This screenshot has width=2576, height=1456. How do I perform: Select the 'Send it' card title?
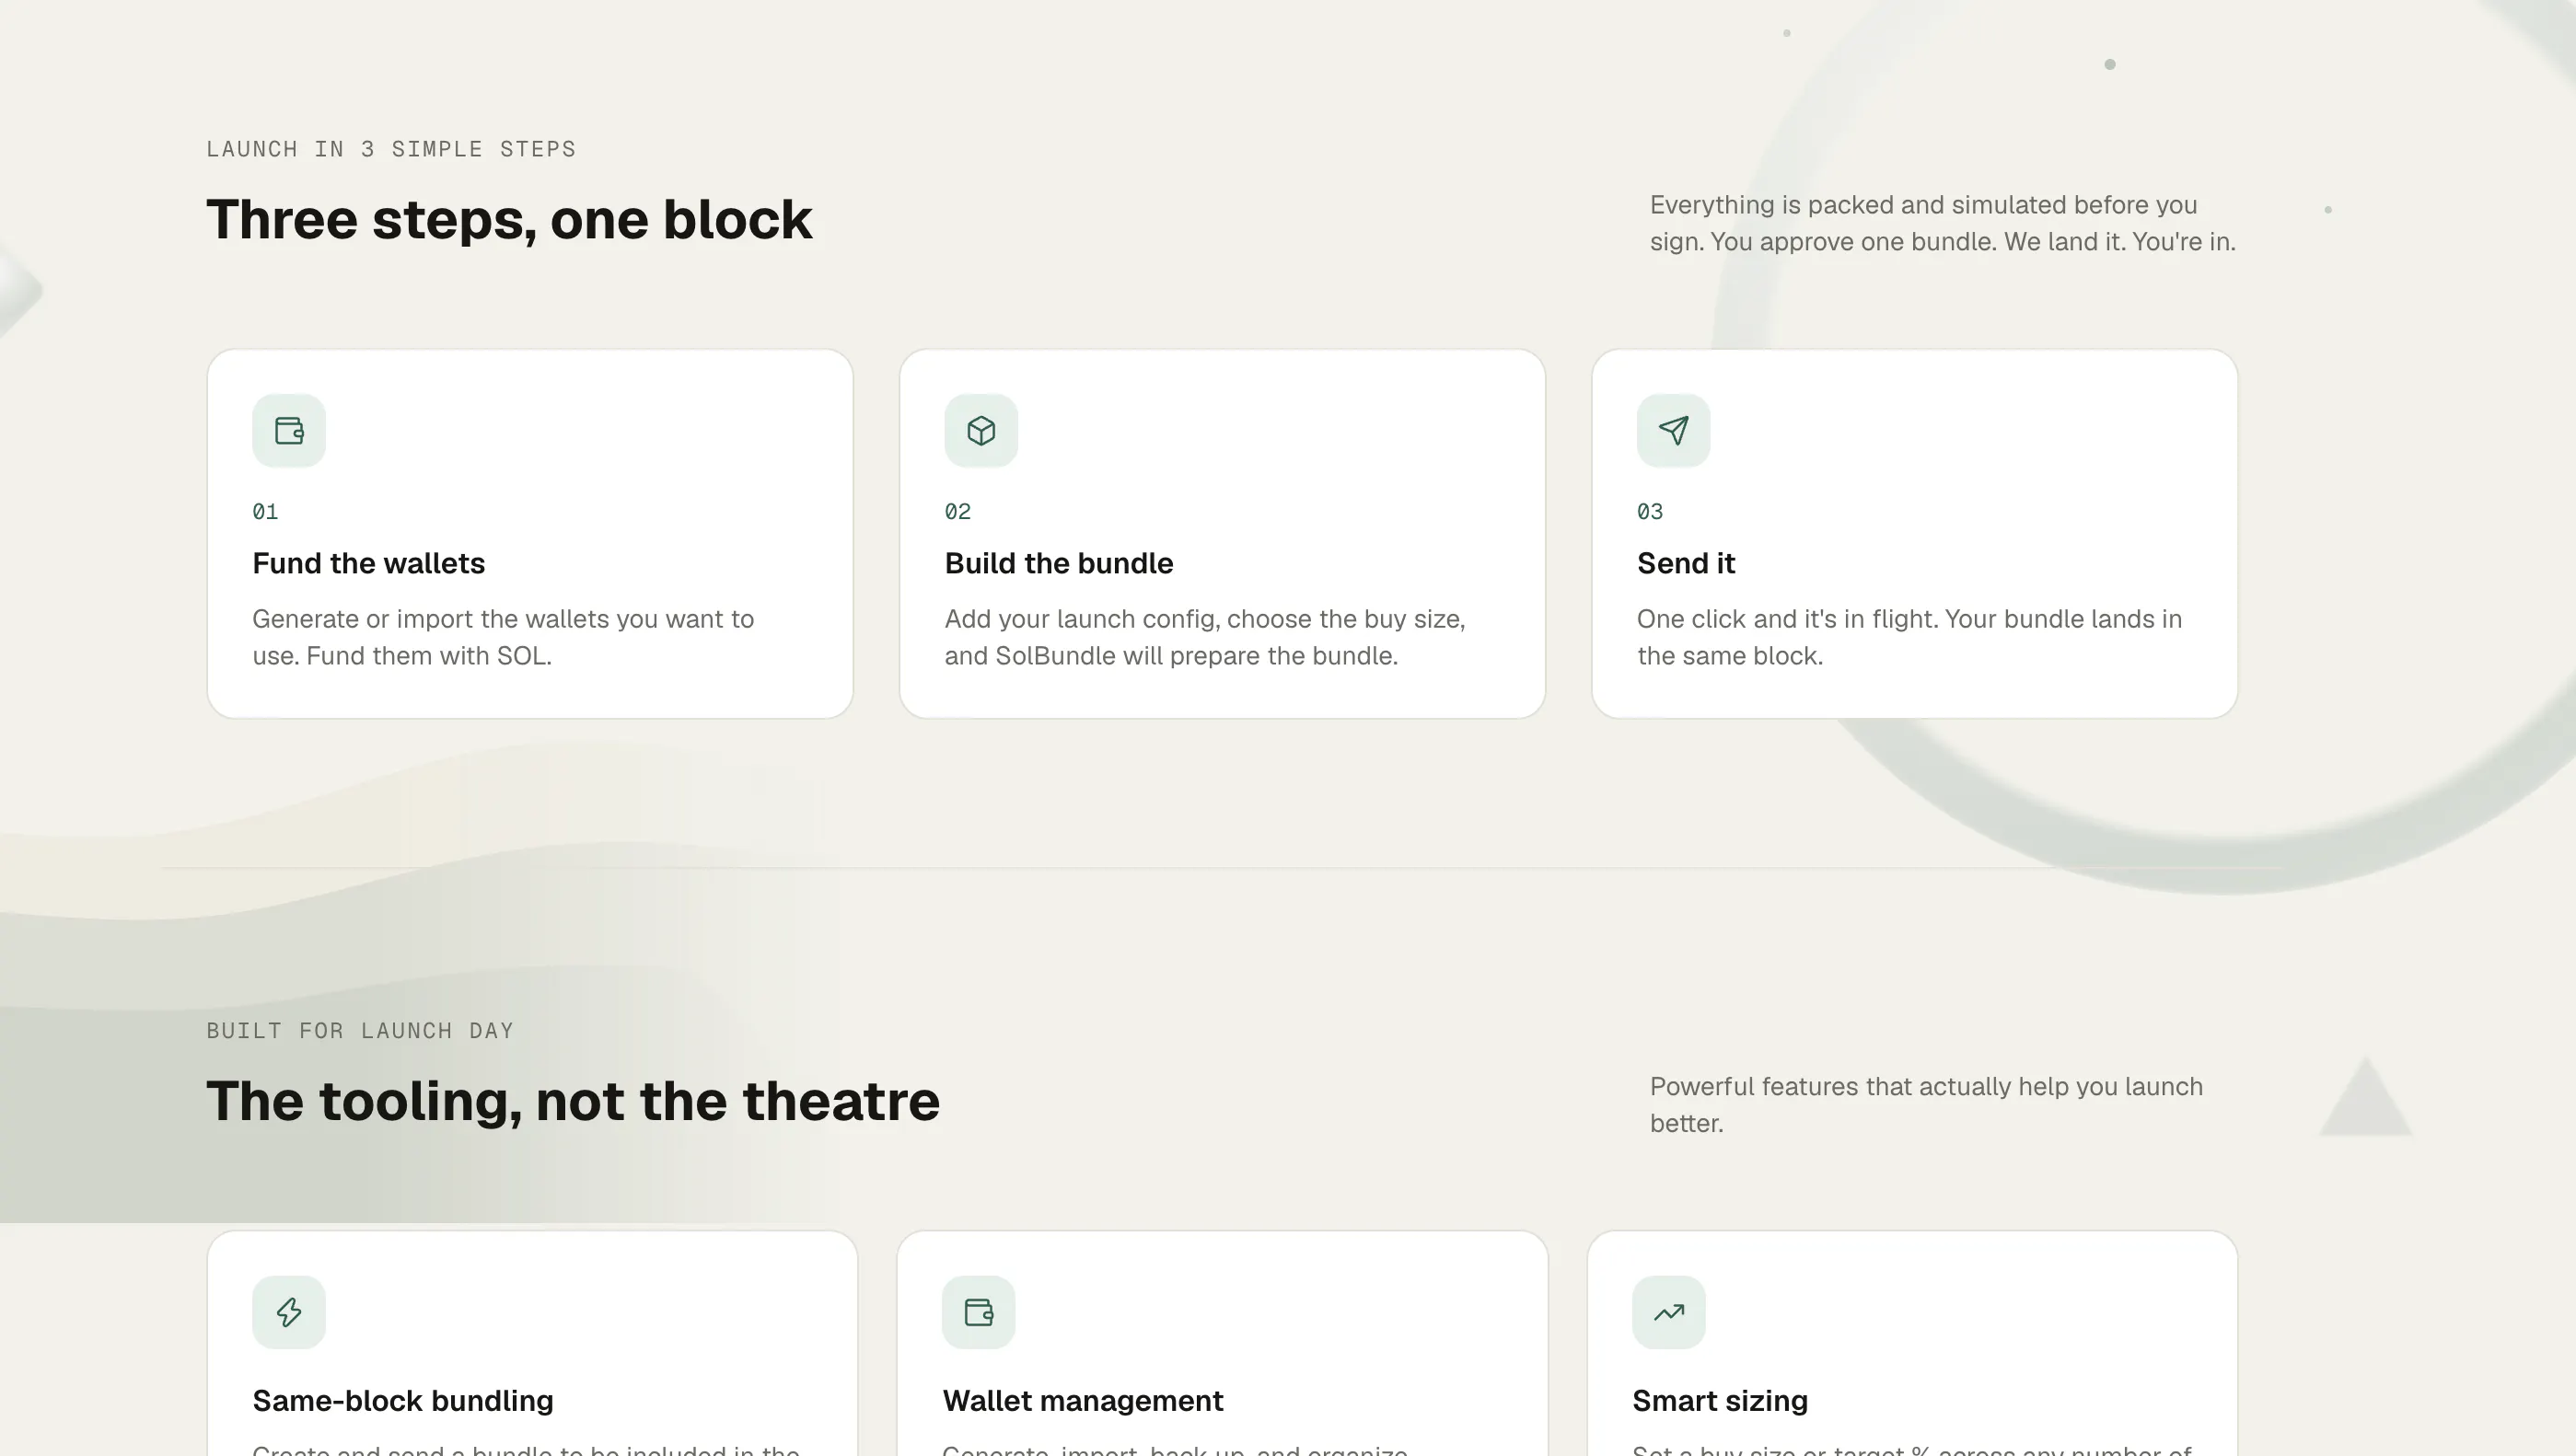[1685, 563]
